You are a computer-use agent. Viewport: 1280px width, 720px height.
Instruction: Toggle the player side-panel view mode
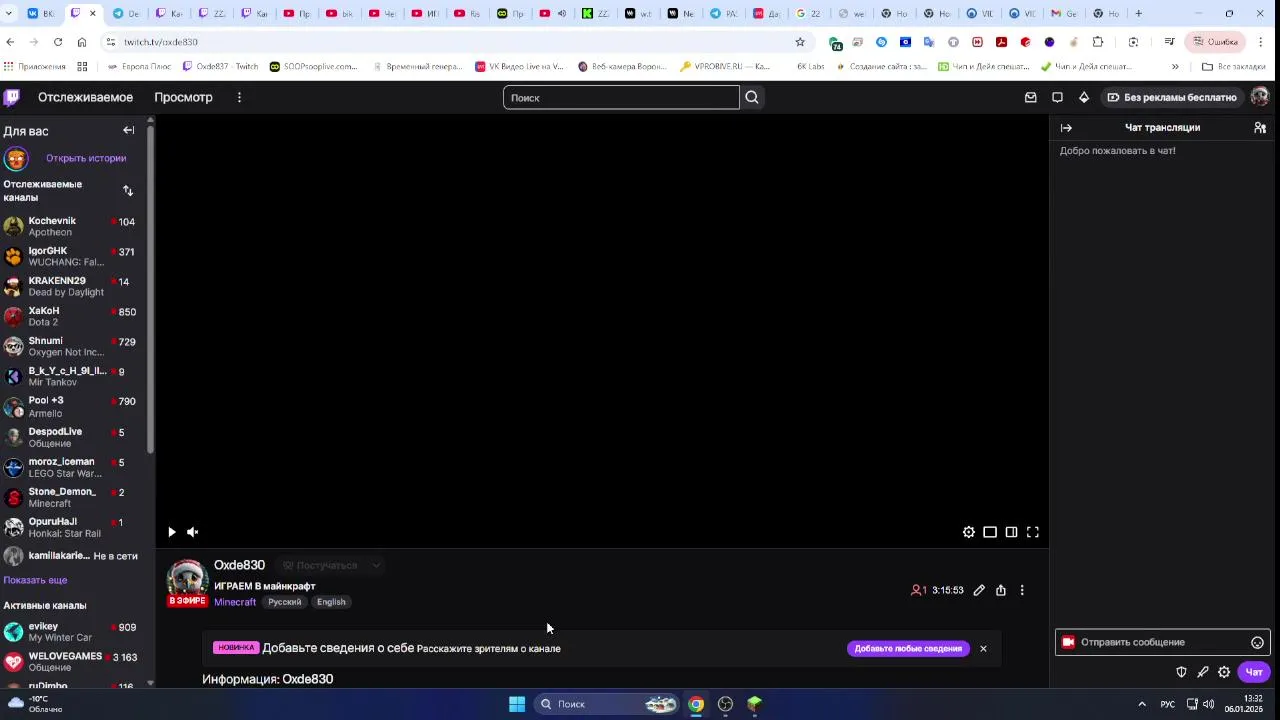coord(990,532)
